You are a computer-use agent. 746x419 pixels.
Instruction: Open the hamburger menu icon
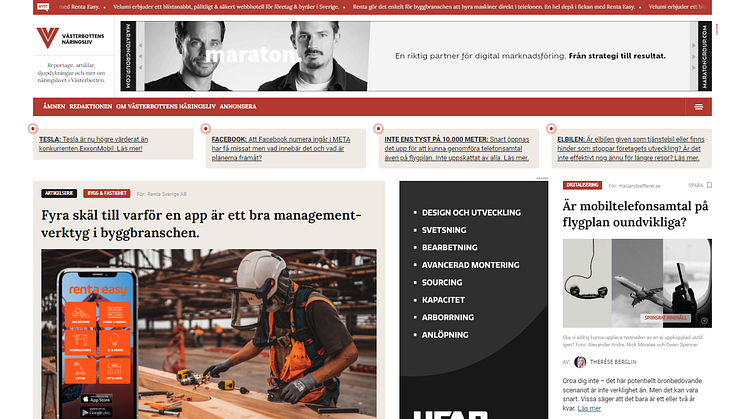pyautogui.click(x=698, y=107)
